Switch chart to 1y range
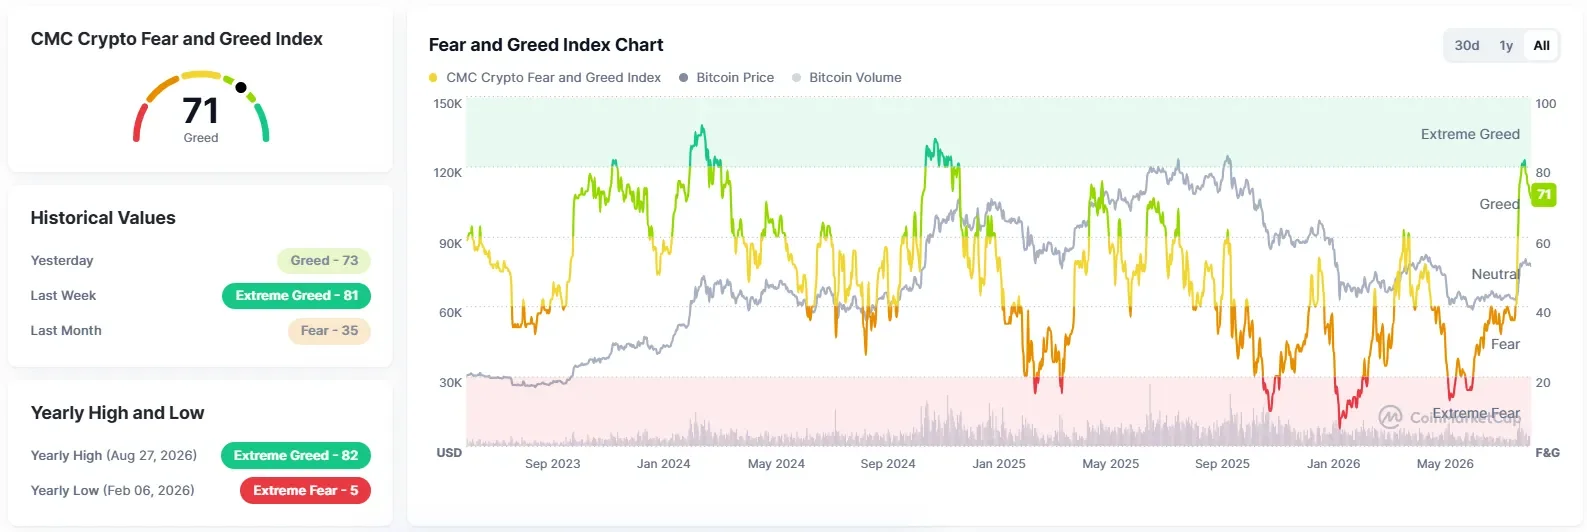Screen dimensions: 1587x532 point(1505,45)
